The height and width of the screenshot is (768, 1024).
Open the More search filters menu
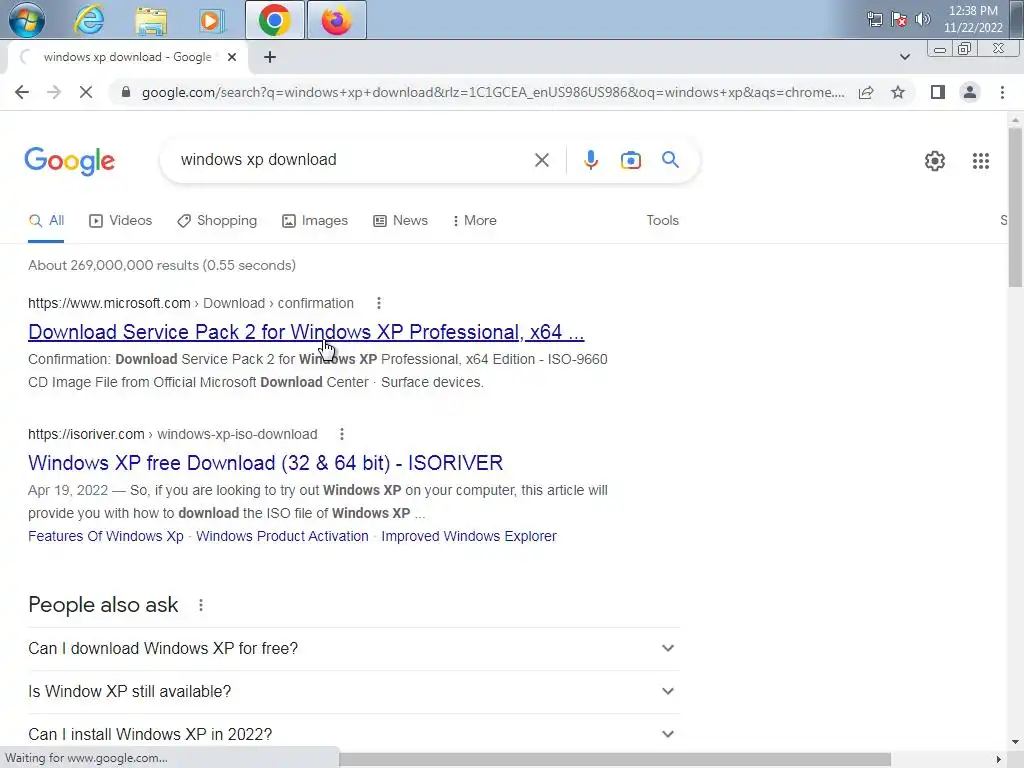pyautogui.click(x=474, y=221)
